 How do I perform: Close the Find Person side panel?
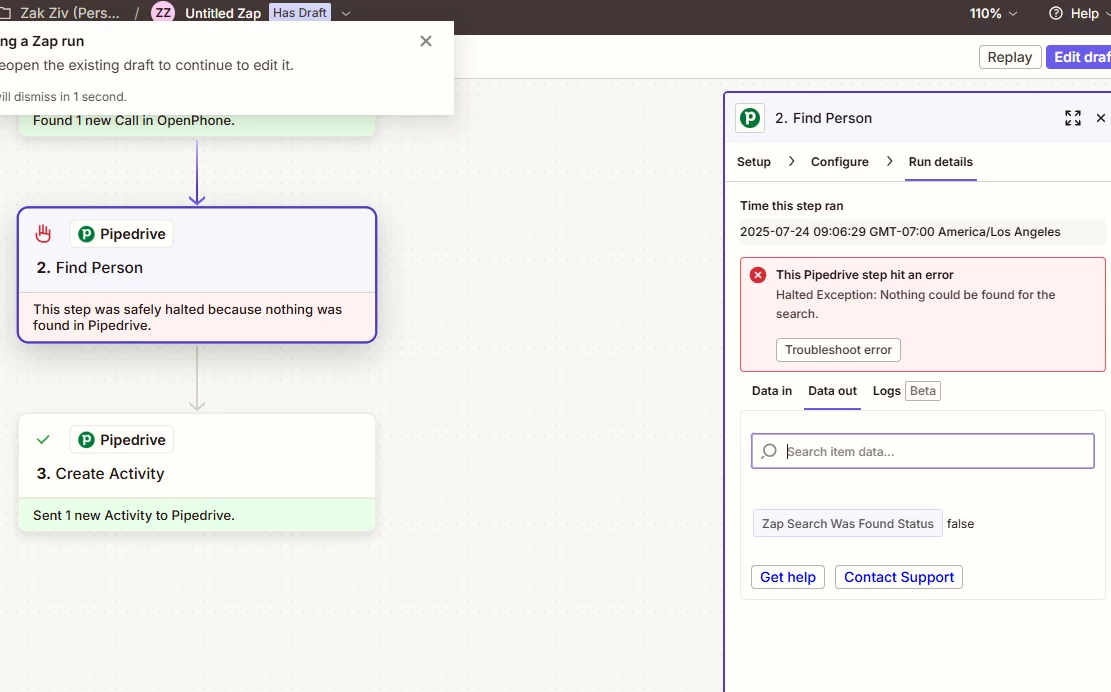pos(1100,118)
